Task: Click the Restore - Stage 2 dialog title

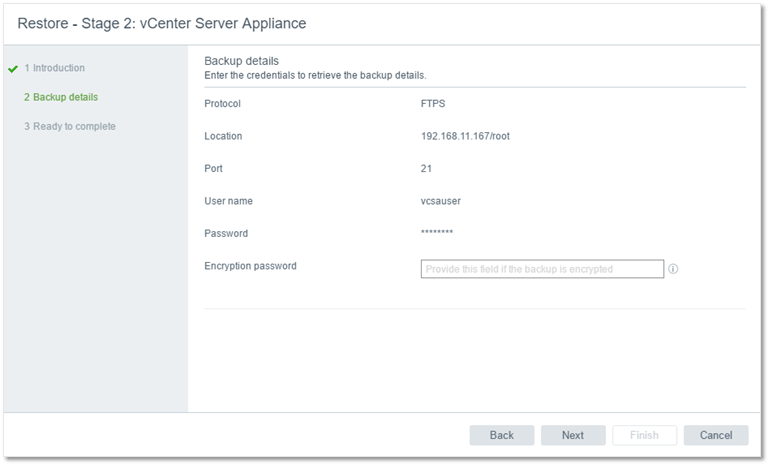Action: 162,23
